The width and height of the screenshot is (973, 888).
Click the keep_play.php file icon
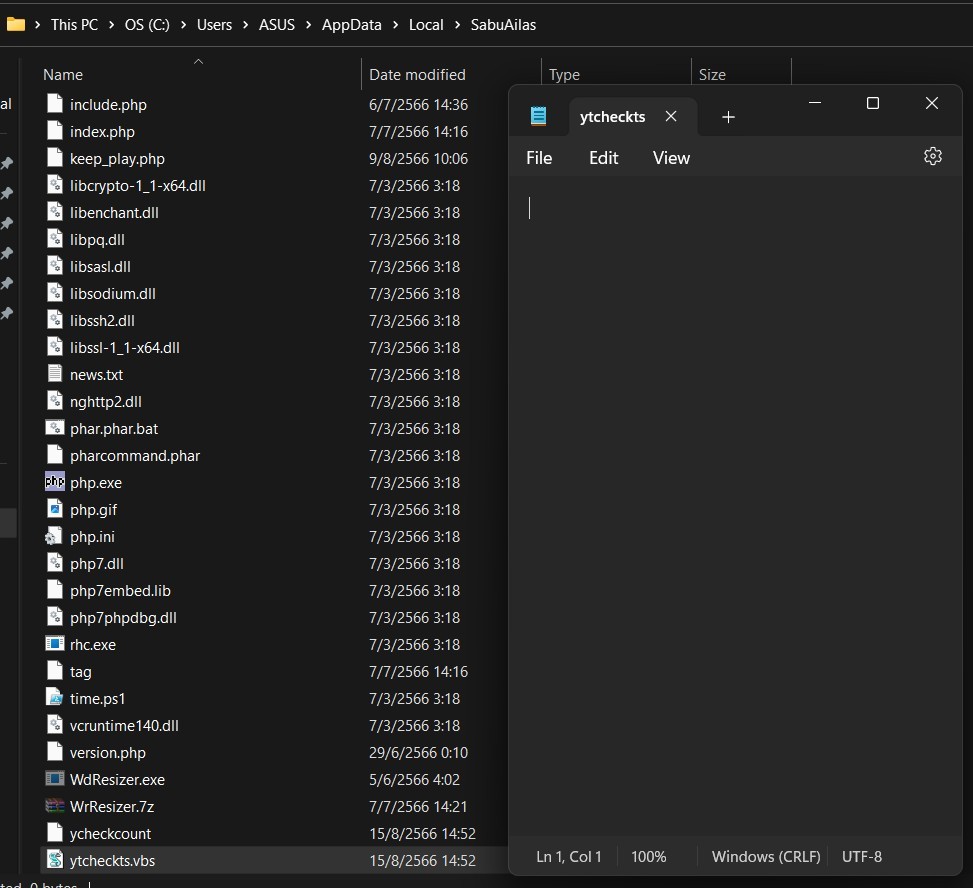(55, 158)
